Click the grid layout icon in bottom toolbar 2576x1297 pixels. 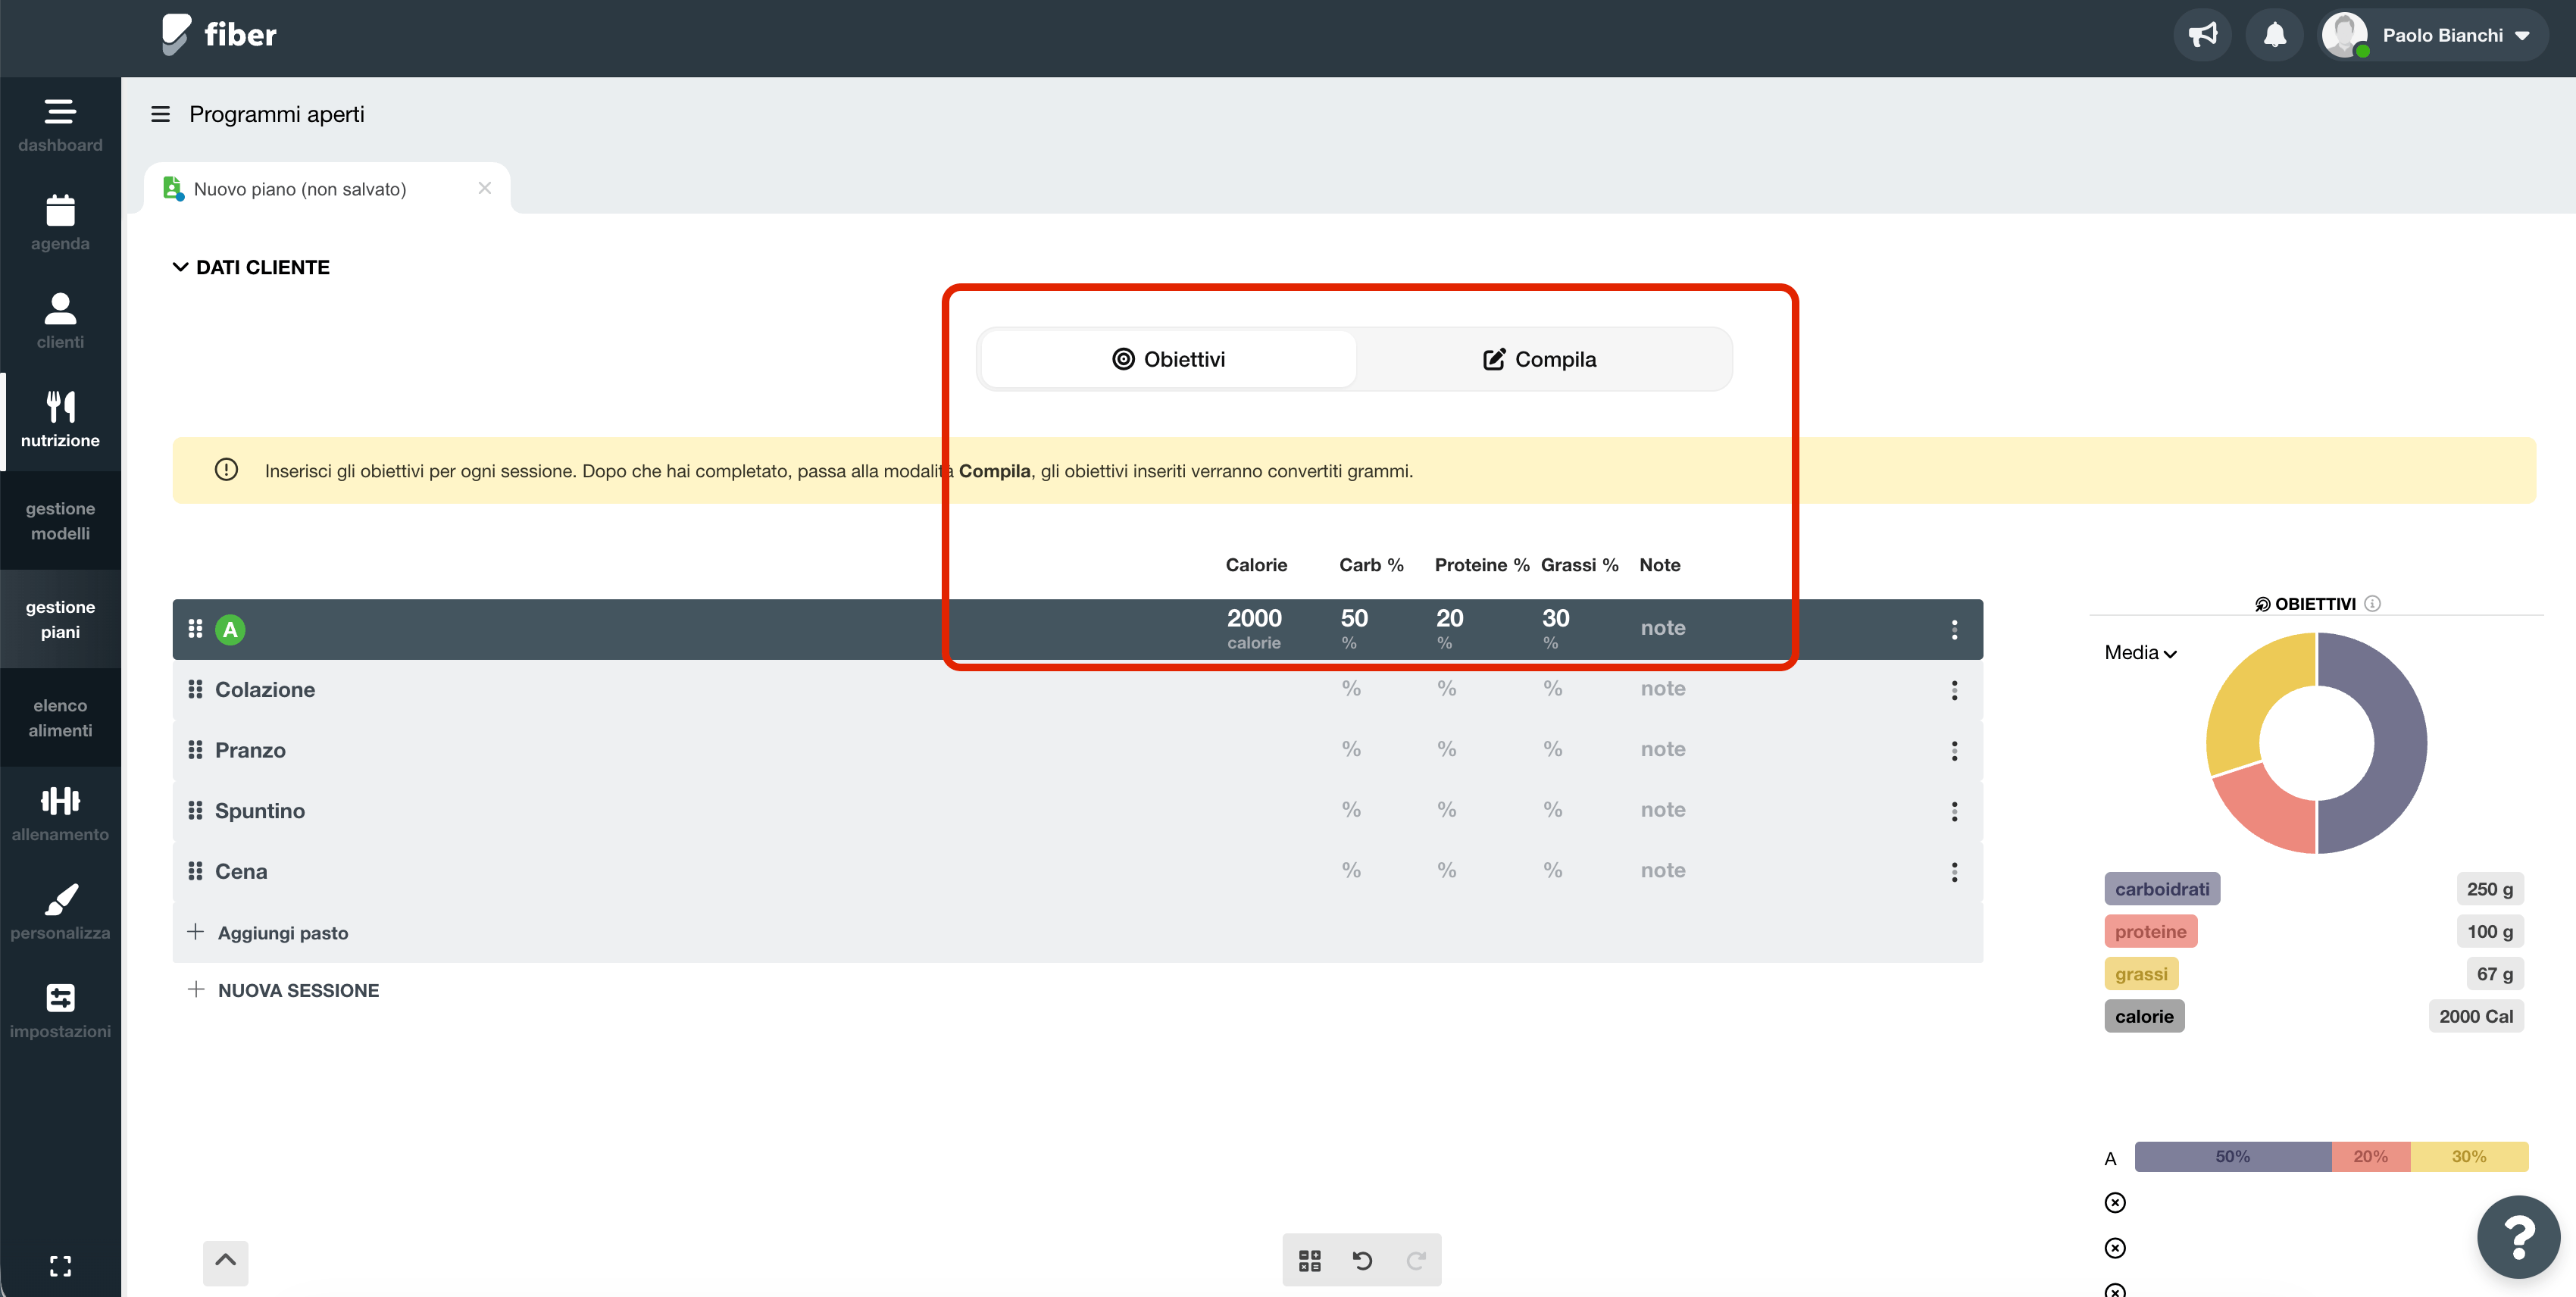point(1309,1260)
